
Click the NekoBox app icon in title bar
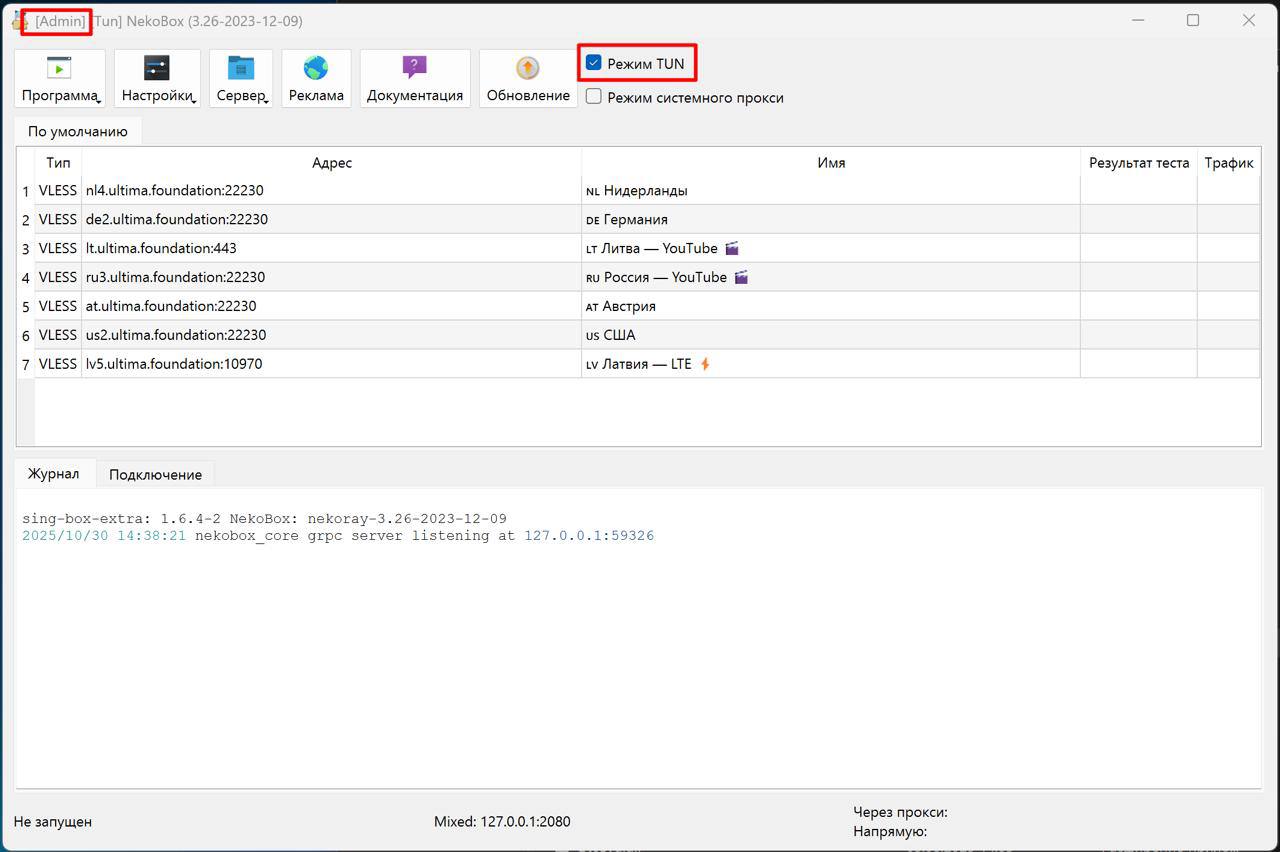point(19,21)
